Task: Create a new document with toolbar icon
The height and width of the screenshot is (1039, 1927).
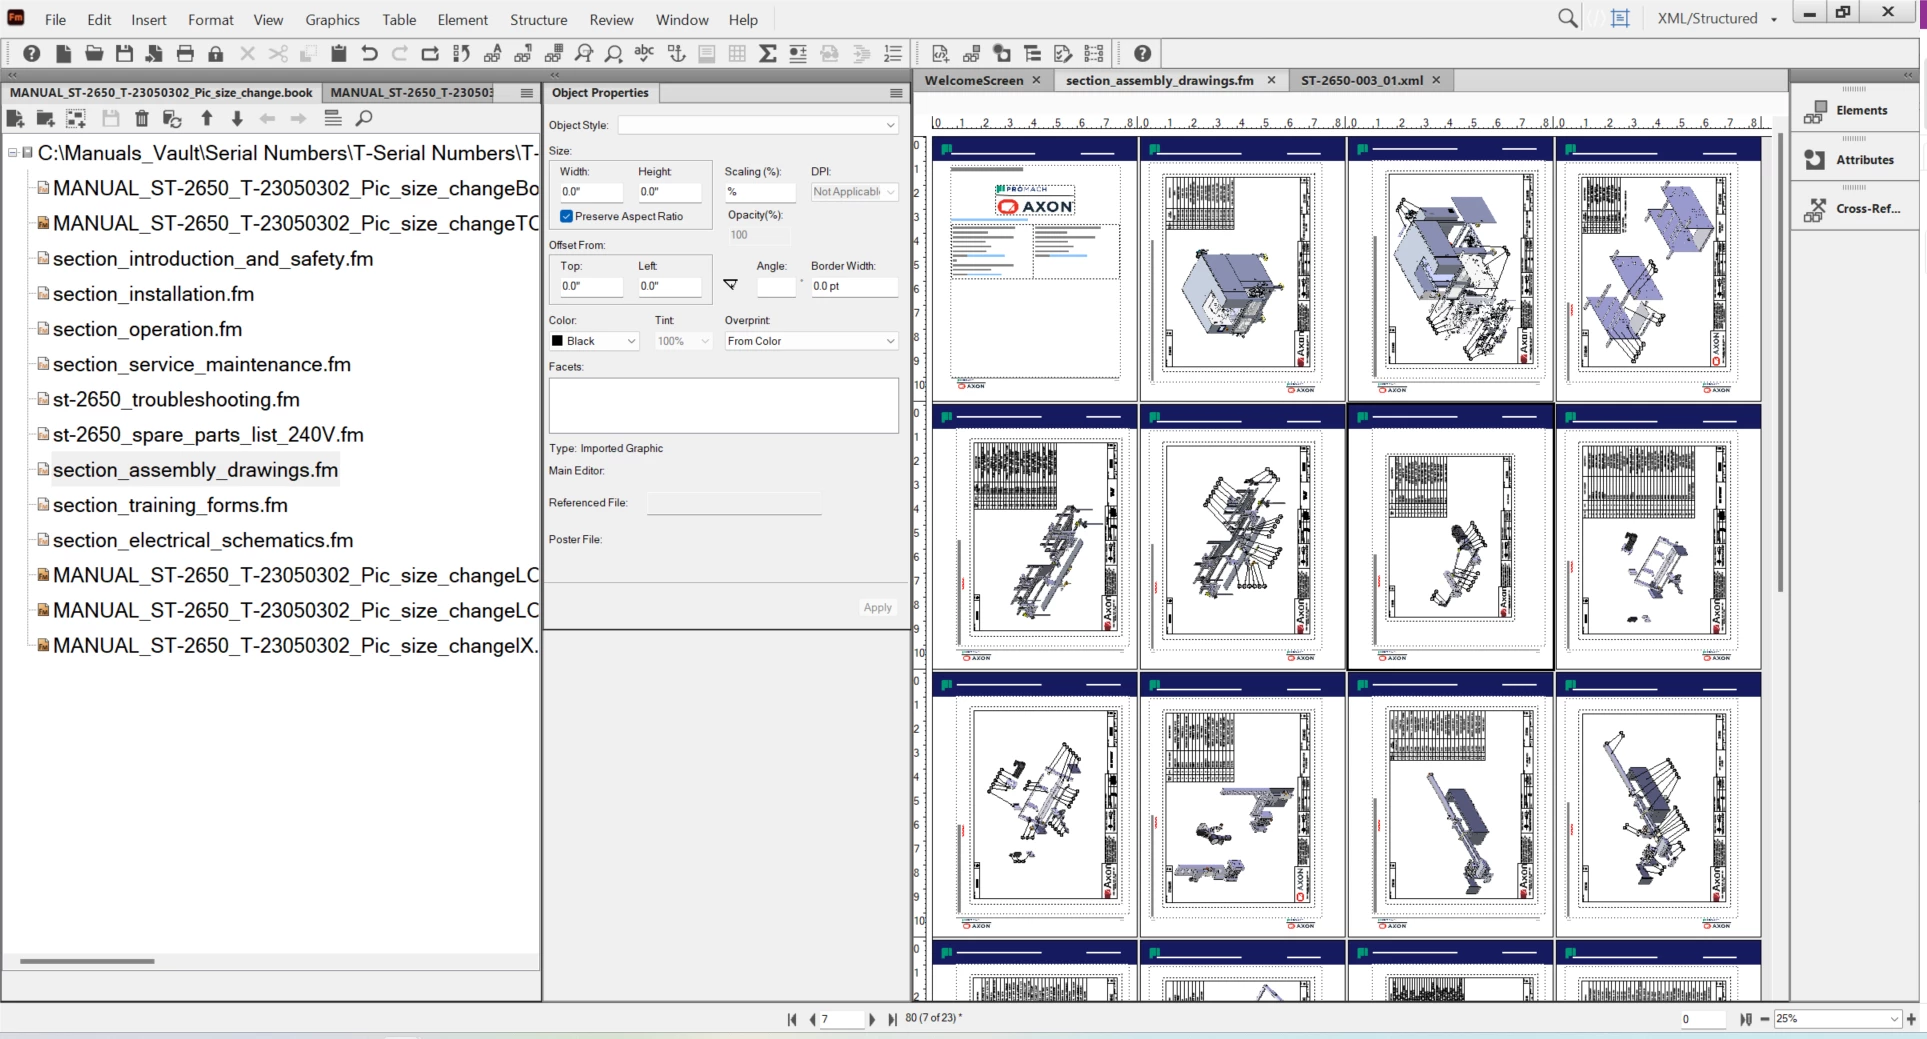Action: (63, 54)
